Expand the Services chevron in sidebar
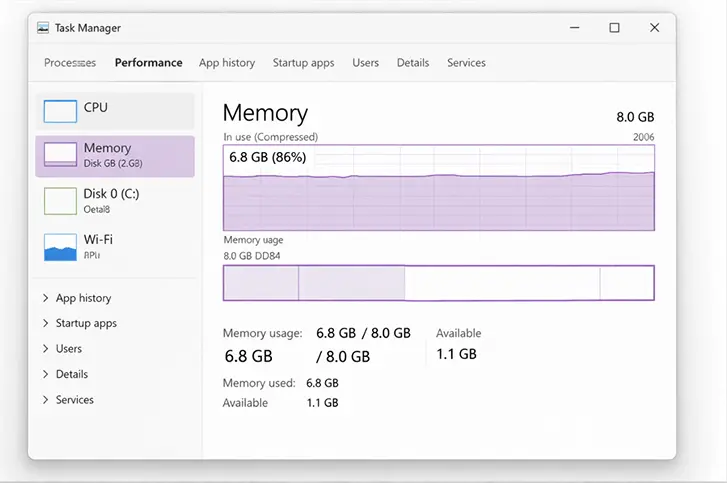Image resolution: width=727 pixels, height=483 pixels. pos(45,400)
